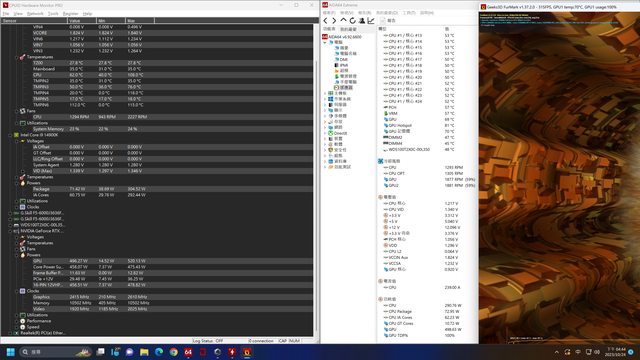Refresh the AIDA64 sensor readings
The height and width of the screenshot is (360, 640).
352,20
